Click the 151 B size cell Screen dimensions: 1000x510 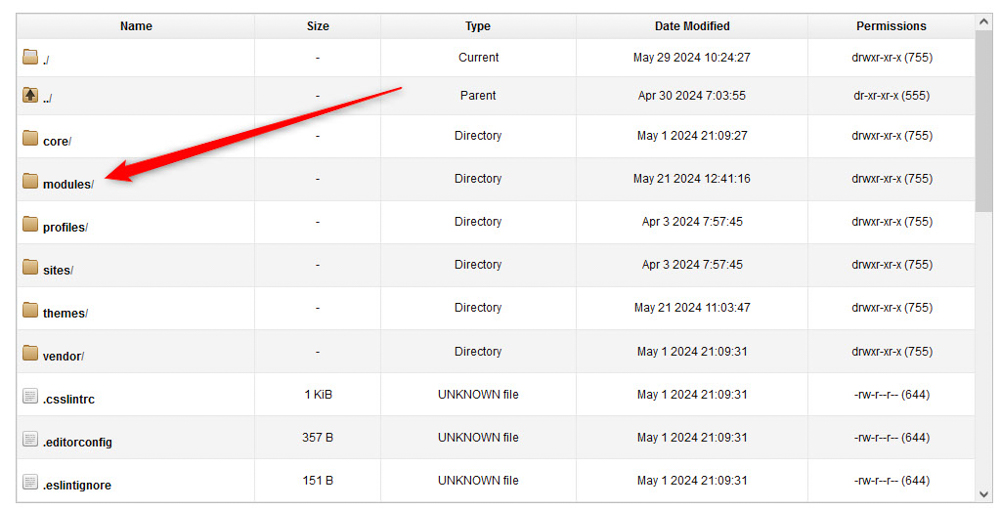tap(318, 481)
